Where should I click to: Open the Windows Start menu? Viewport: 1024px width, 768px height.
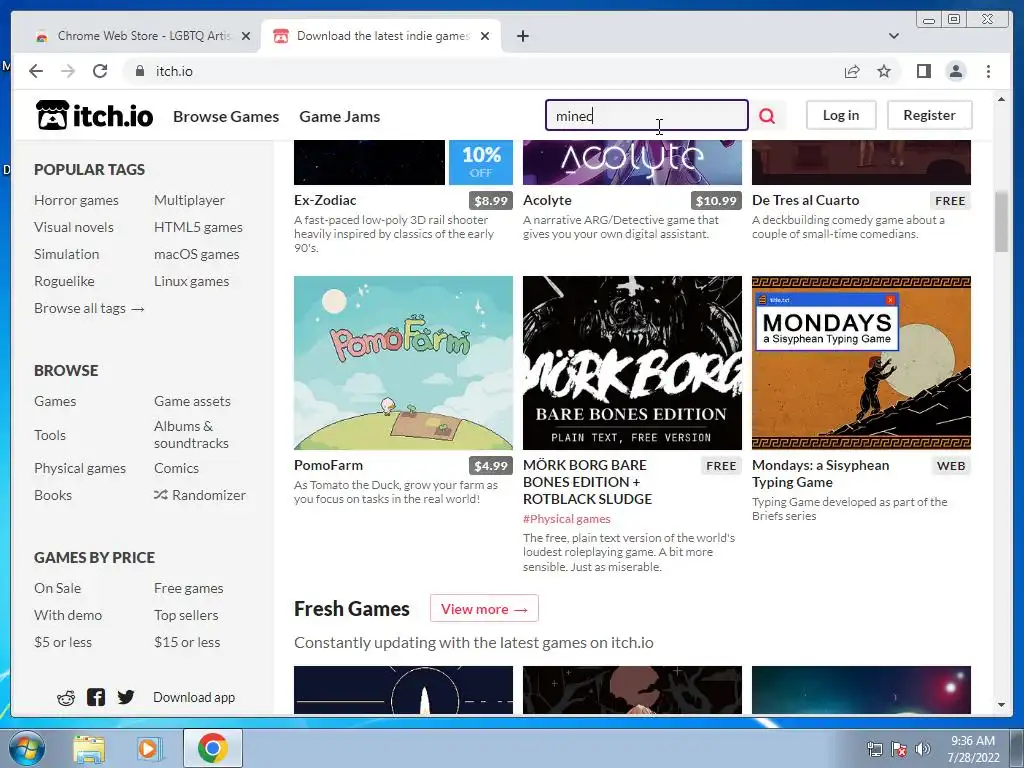click(27, 748)
